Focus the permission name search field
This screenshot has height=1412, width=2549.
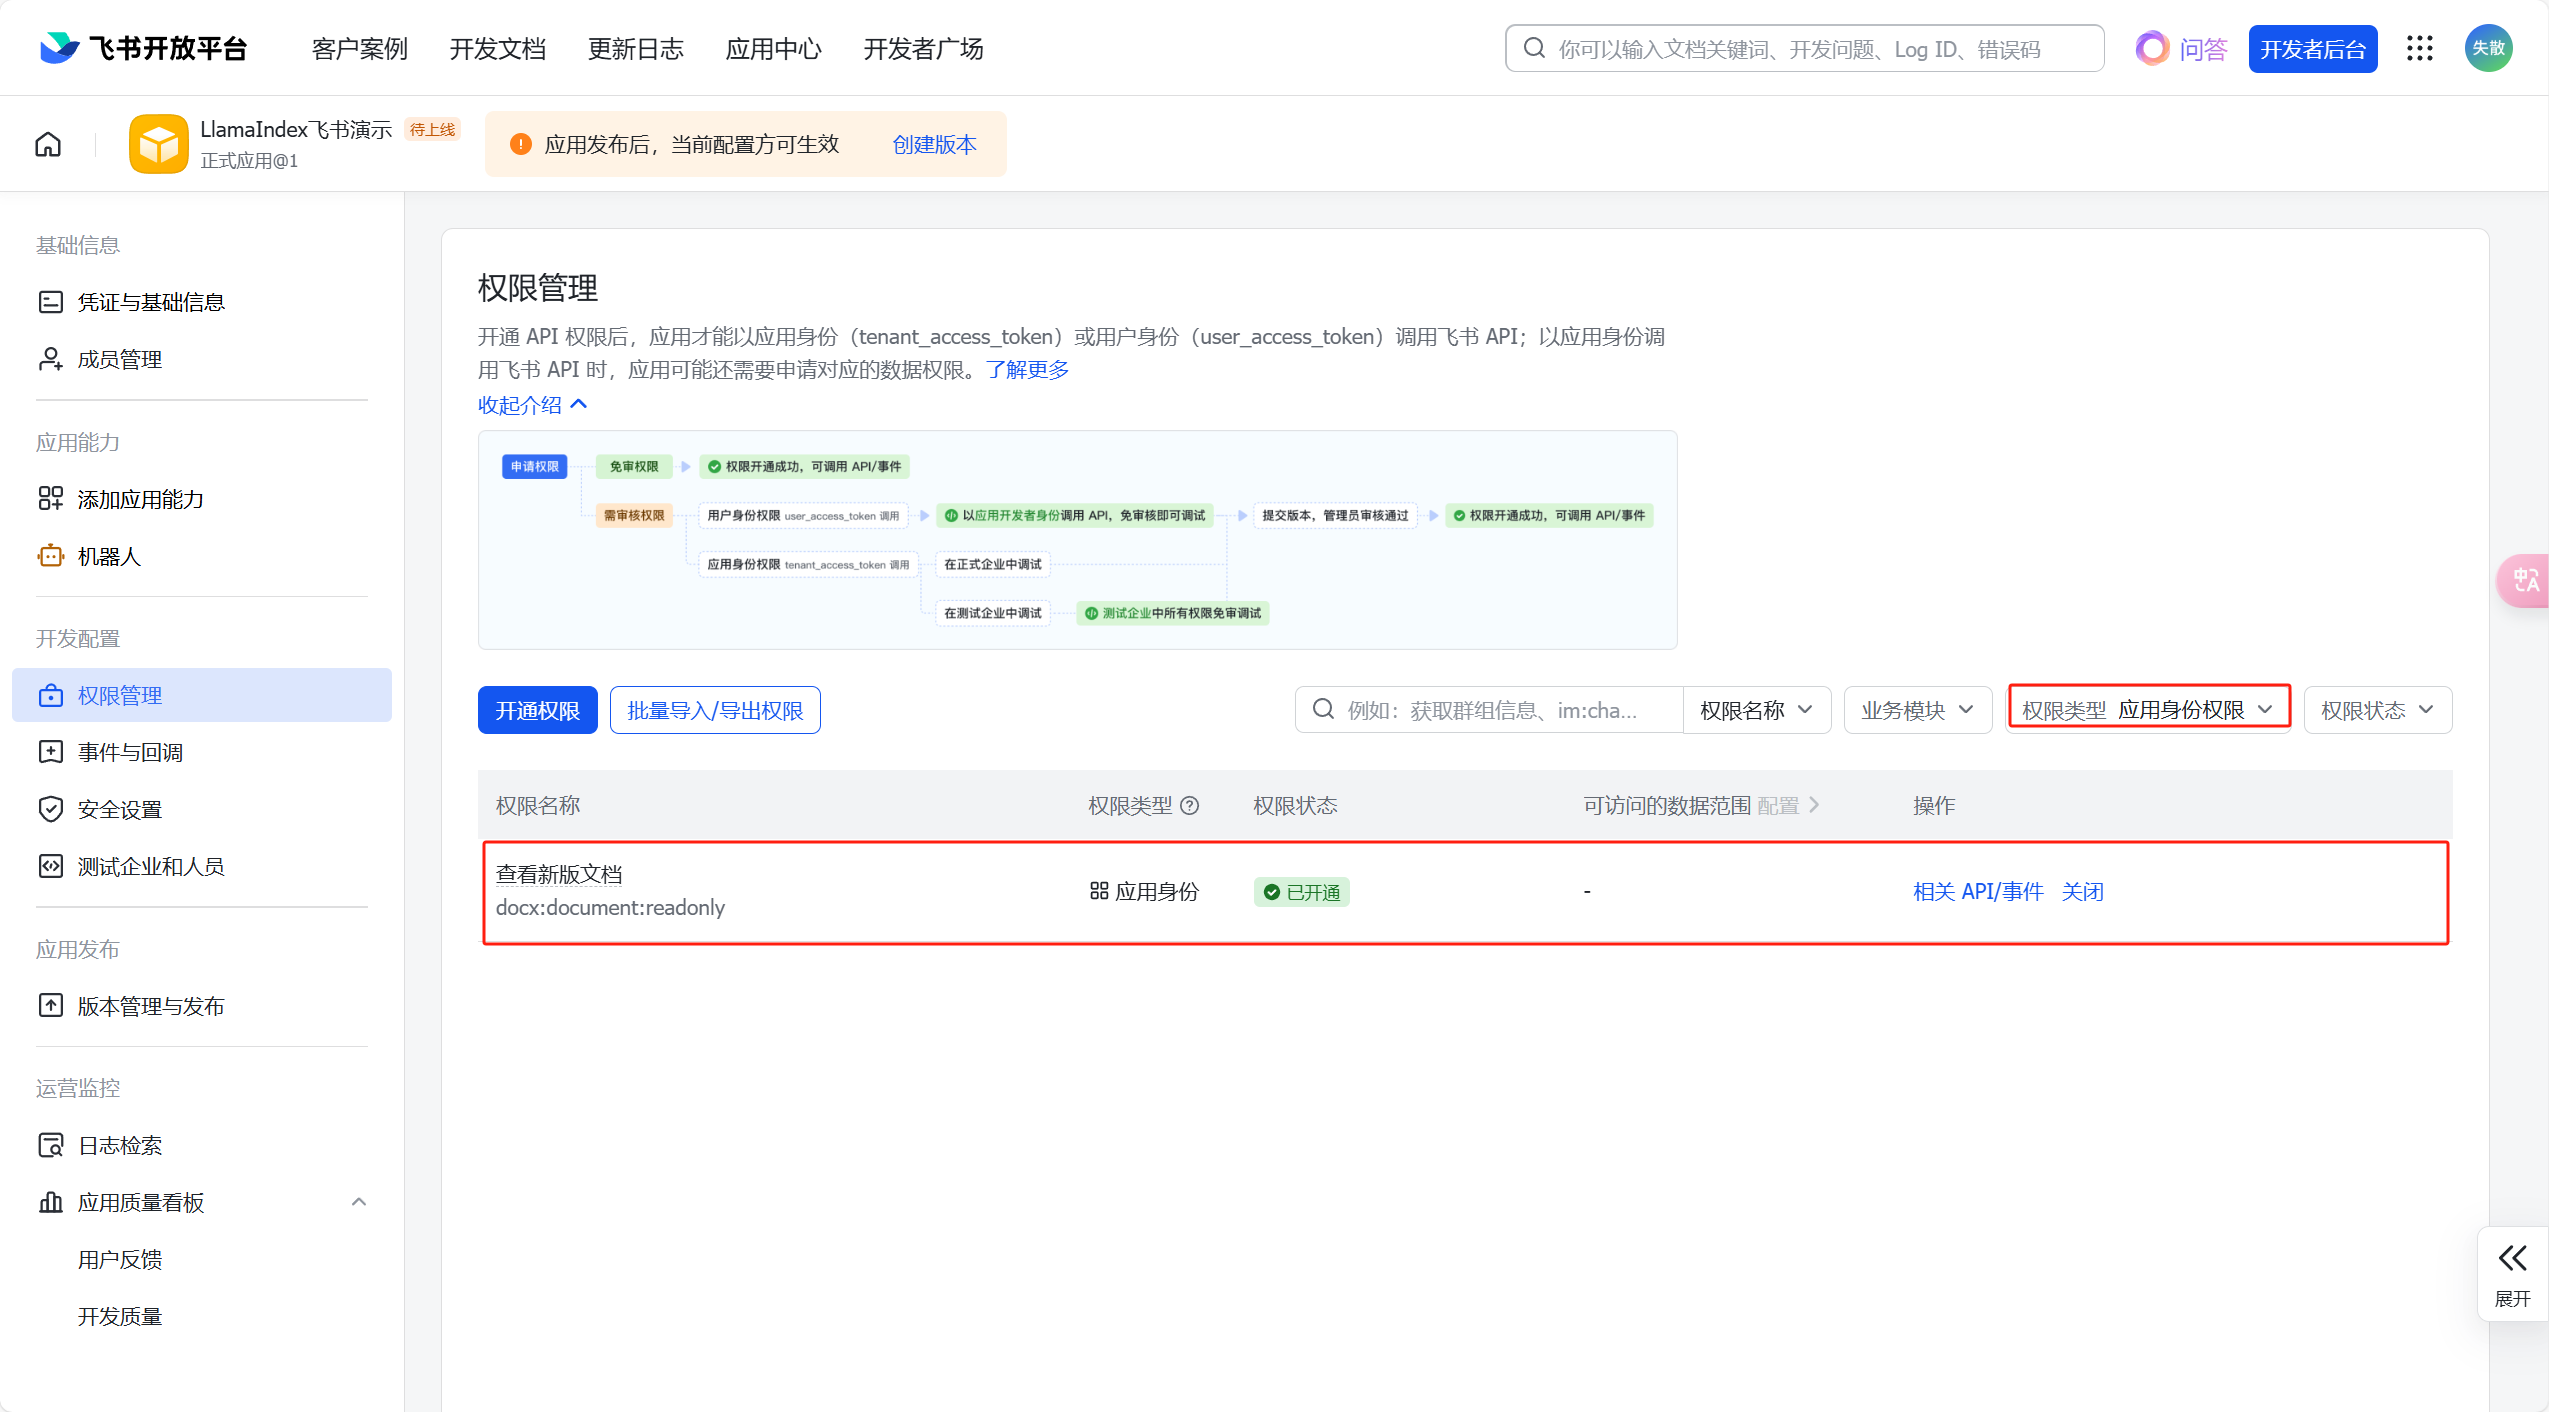1490,710
